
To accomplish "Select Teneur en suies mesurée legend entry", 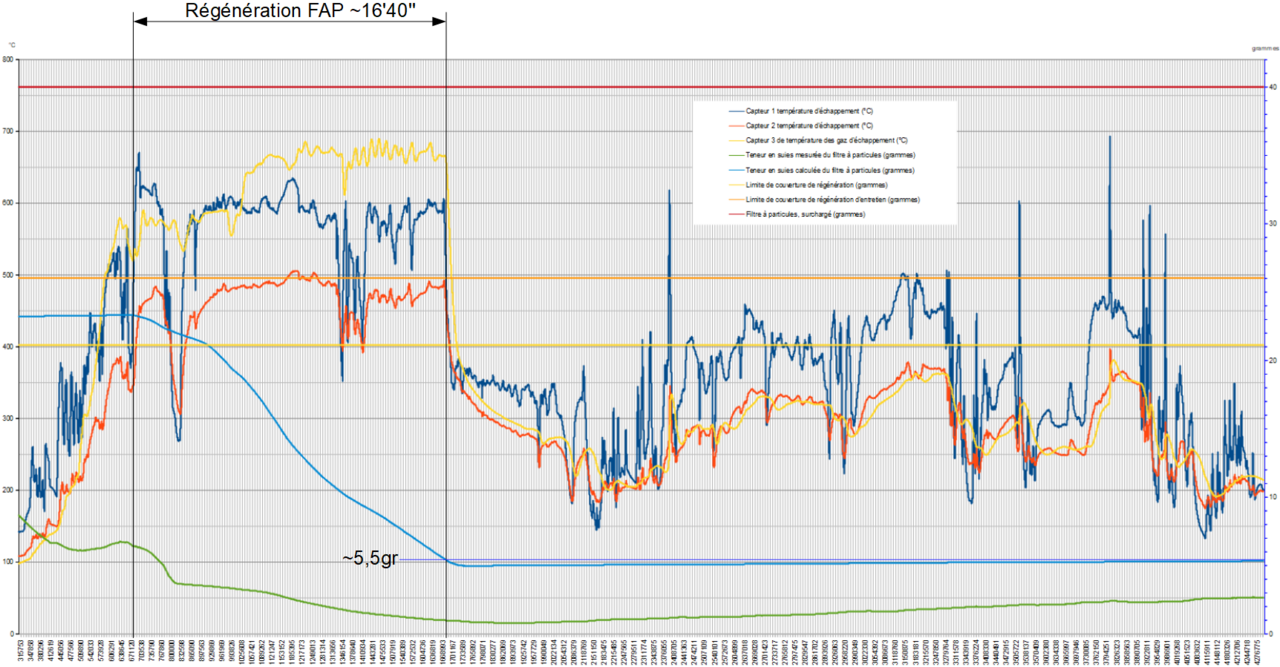I will [x=832, y=155].
